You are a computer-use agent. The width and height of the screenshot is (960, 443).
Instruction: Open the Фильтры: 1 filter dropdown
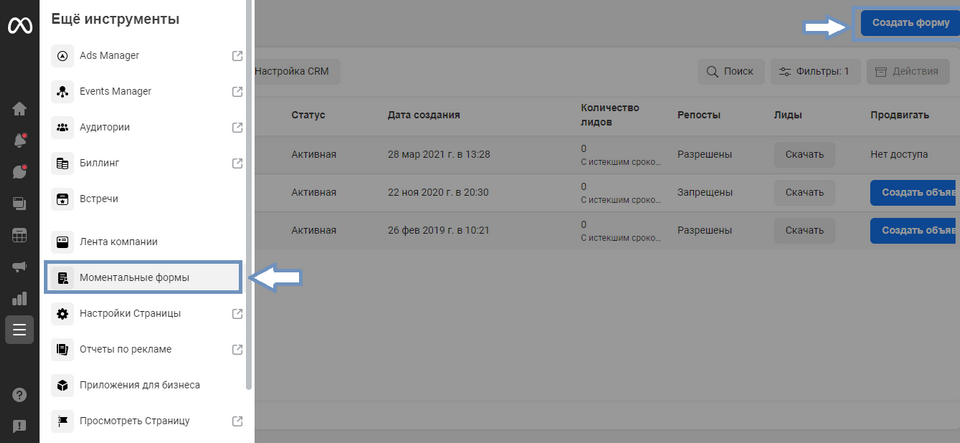tap(815, 72)
